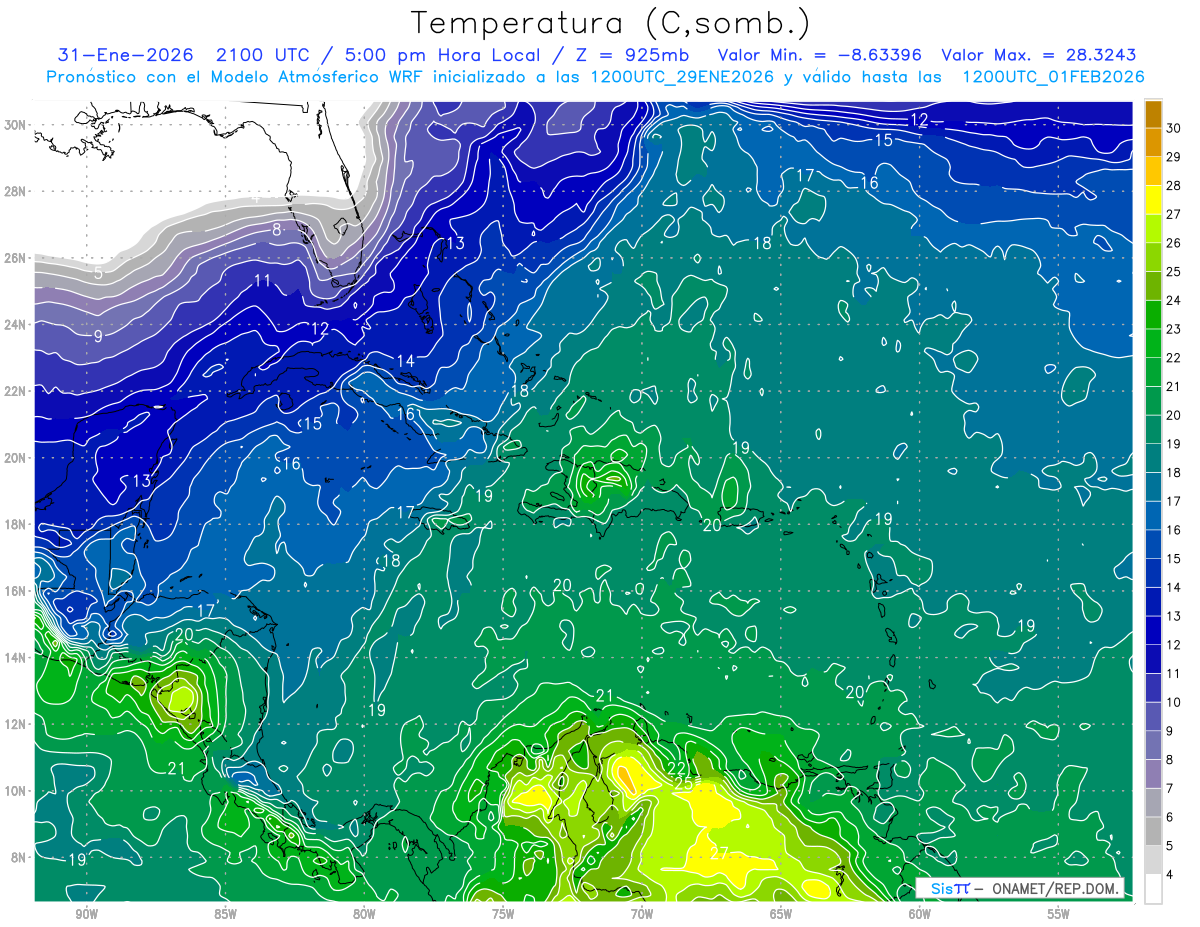Pick the top colorbar swatch above 30
The width and height of the screenshot is (1200, 927).
1153,114
